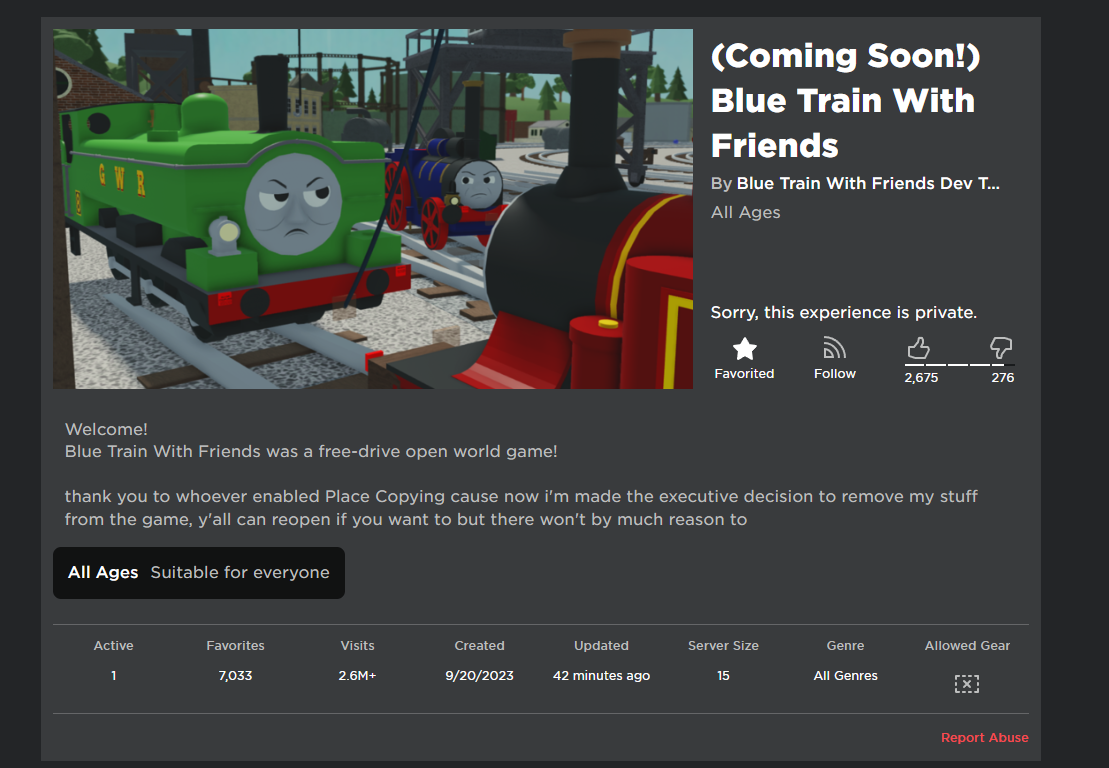Image resolution: width=1109 pixels, height=768 pixels.
Task: Click the Favorites column header
Action: pyautogui.click(x=236, y=646)
